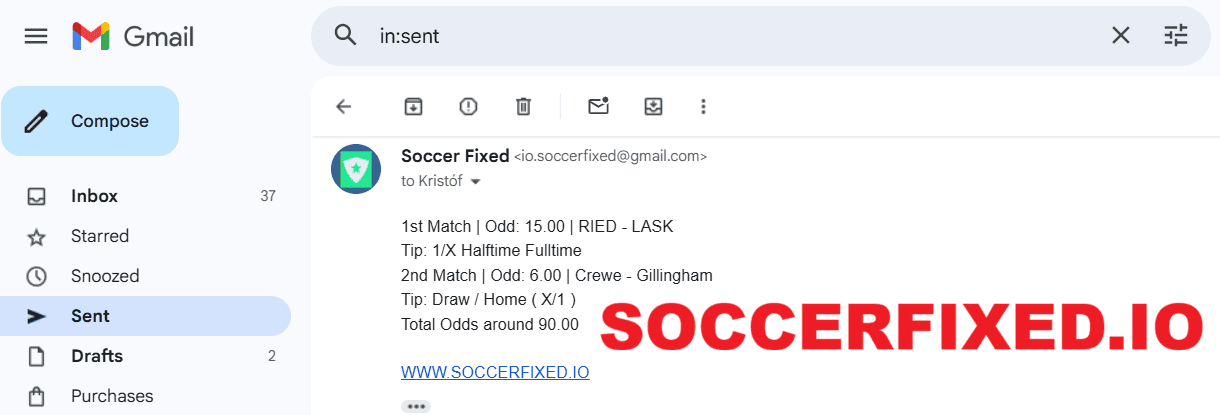The image size is (1220, 415).
Task: Click the Move to inbox icon
Action: [x=653, y=107]
